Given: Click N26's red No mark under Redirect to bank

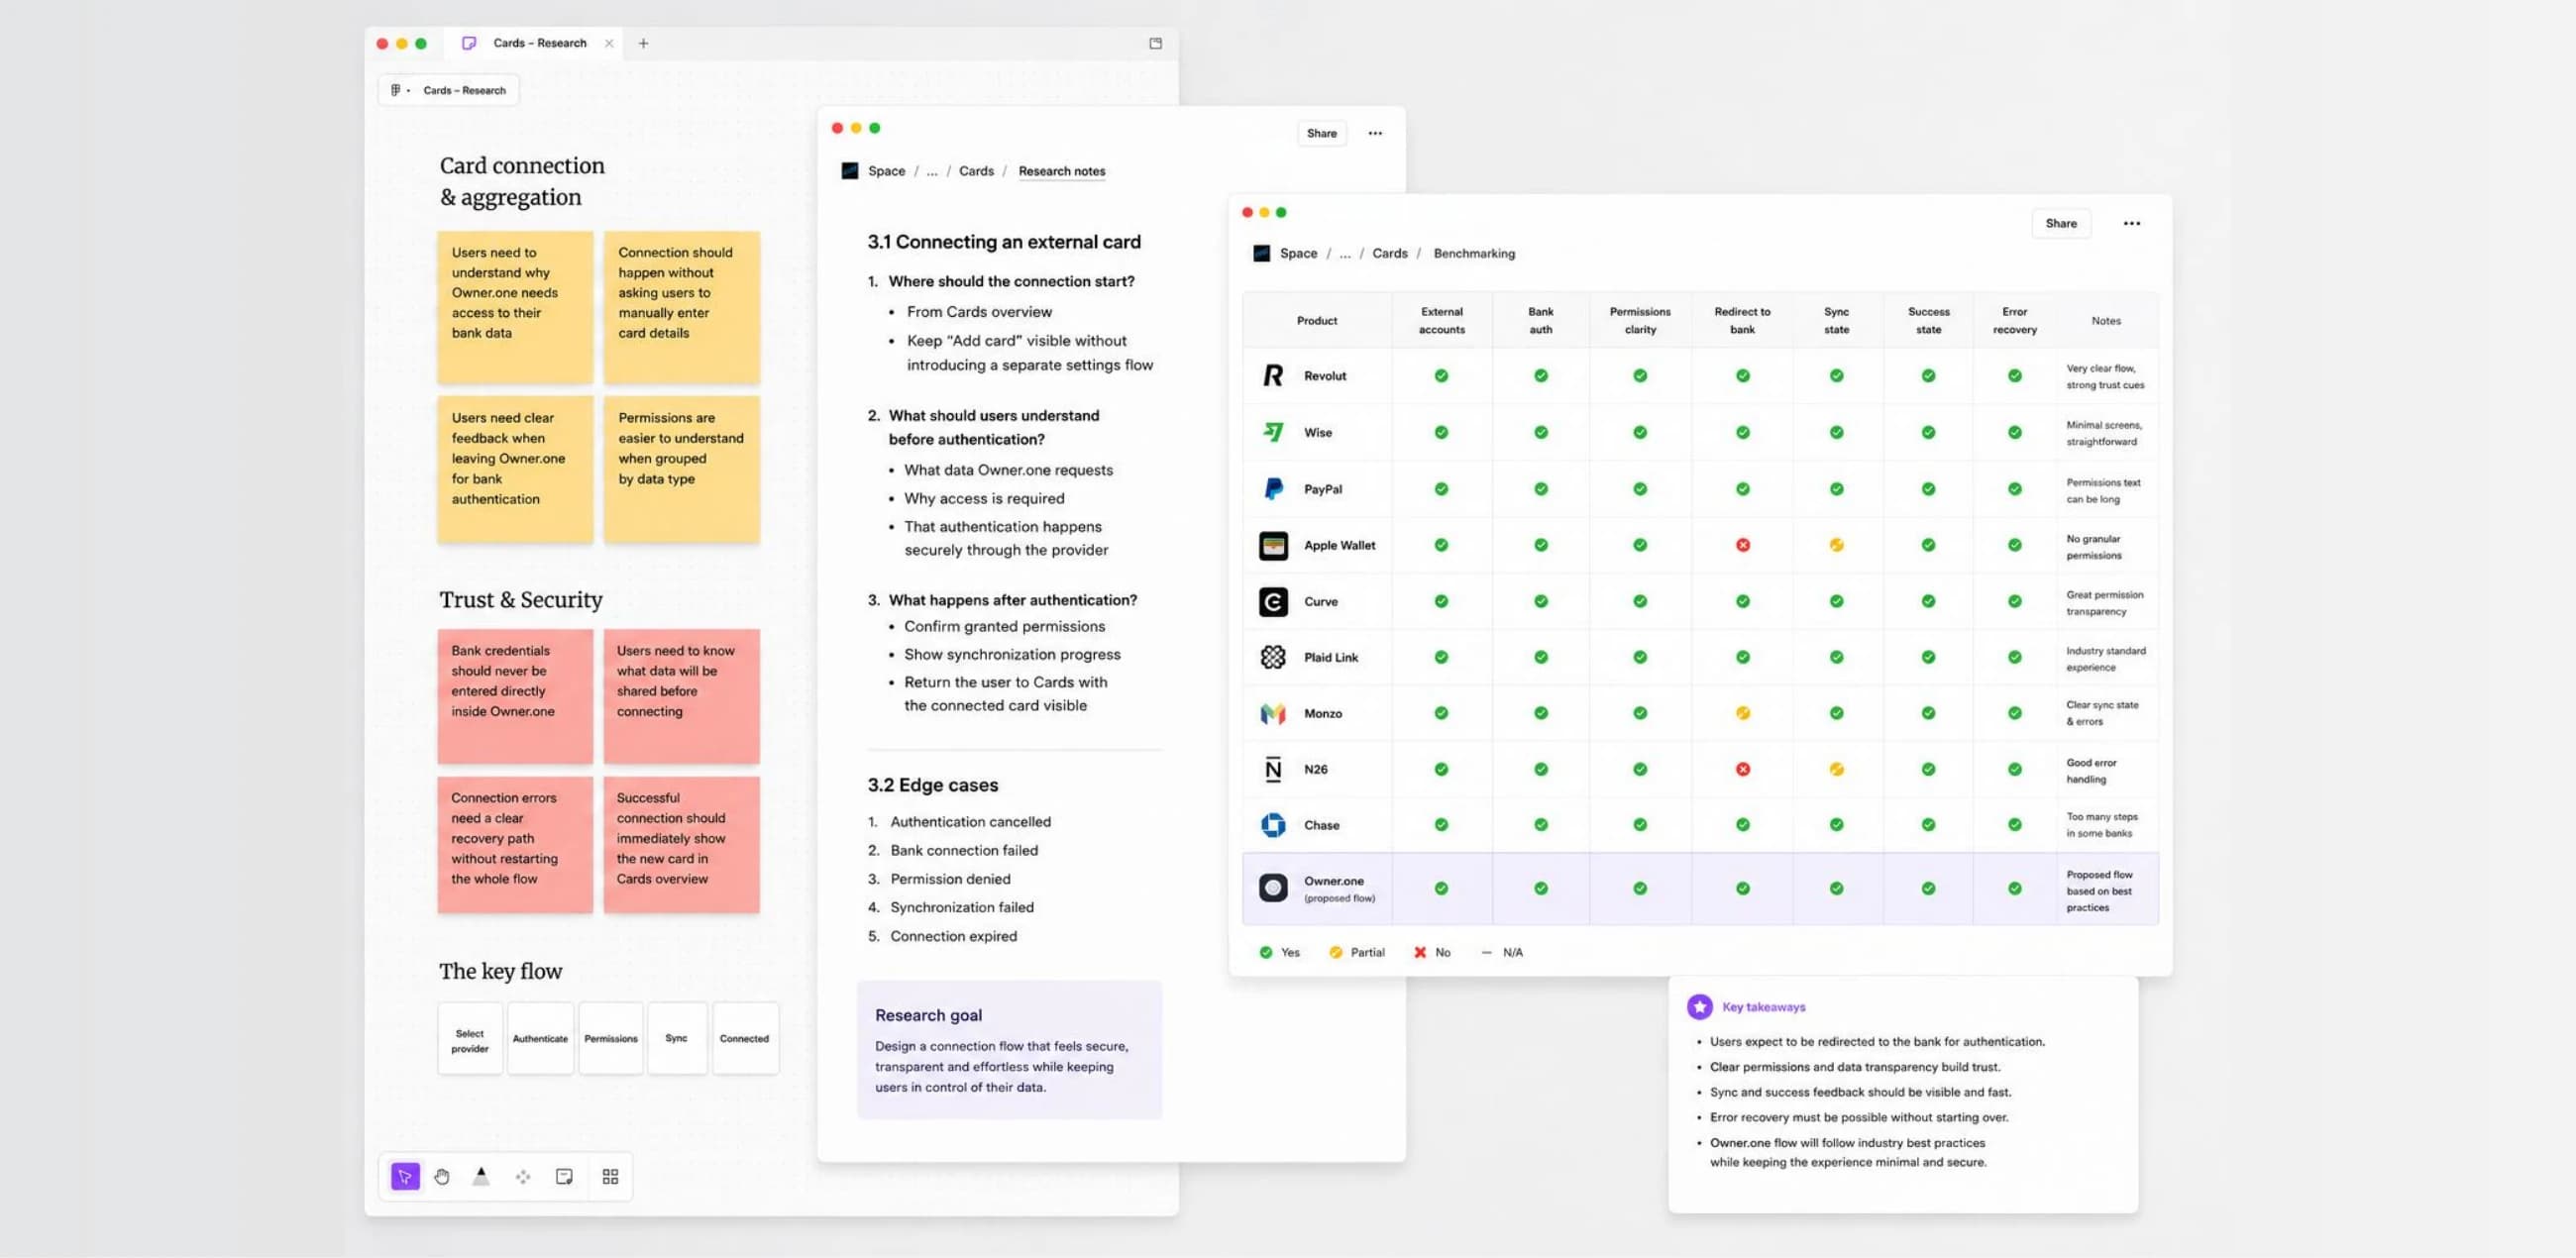Looking at the screenshot, I should coord(1742,769).
